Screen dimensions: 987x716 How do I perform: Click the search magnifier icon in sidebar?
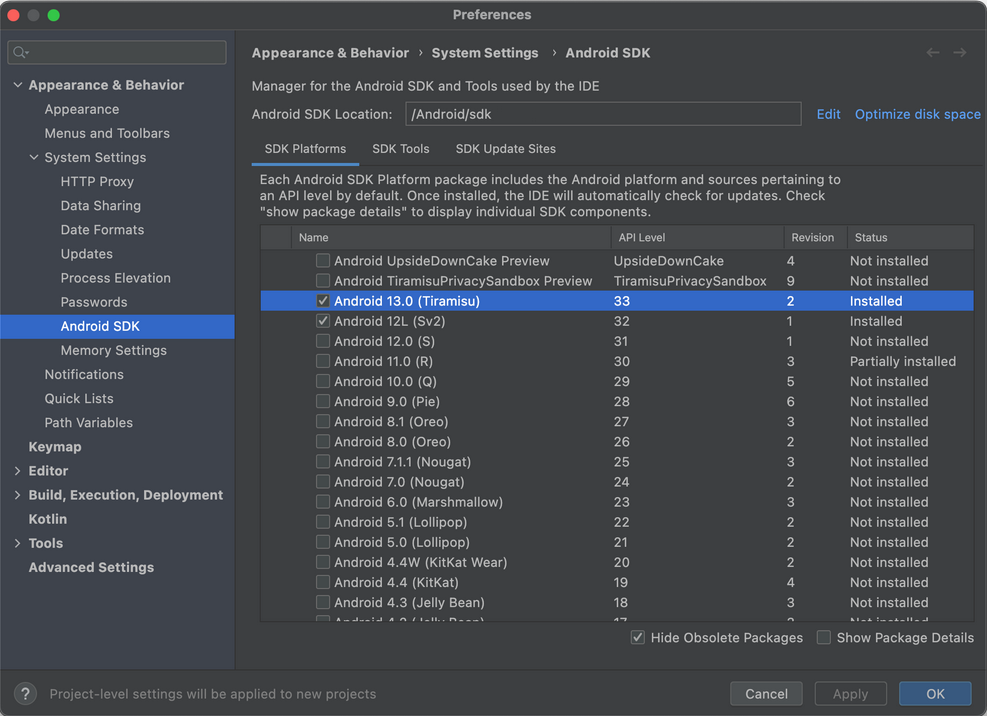[x=20, y=52]
